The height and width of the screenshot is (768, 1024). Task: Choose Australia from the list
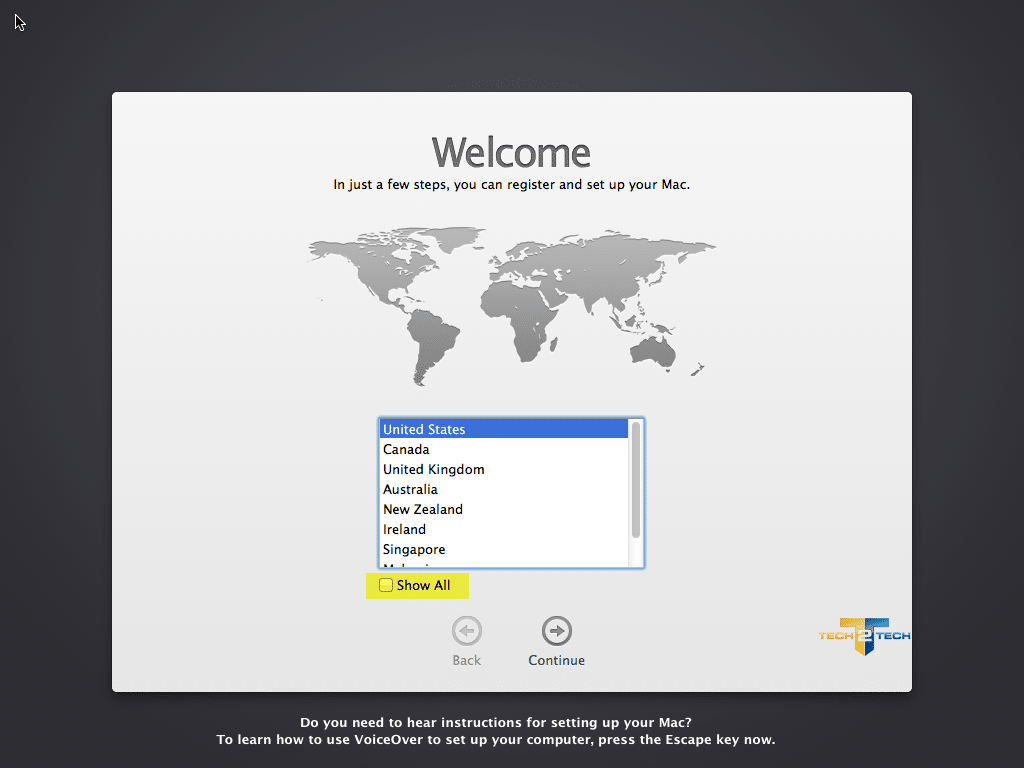(x=504, y=489)
